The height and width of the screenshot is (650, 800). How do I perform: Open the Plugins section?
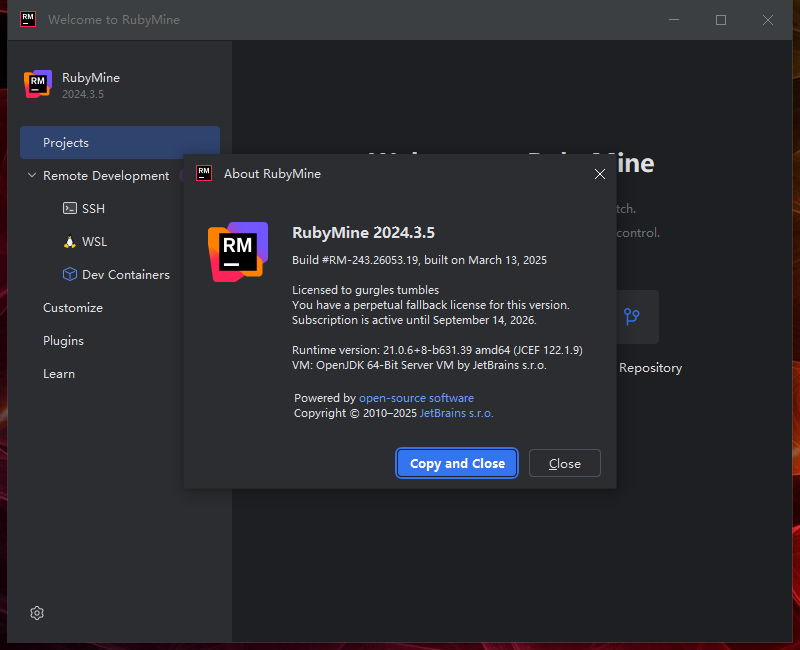click(63, 341)
